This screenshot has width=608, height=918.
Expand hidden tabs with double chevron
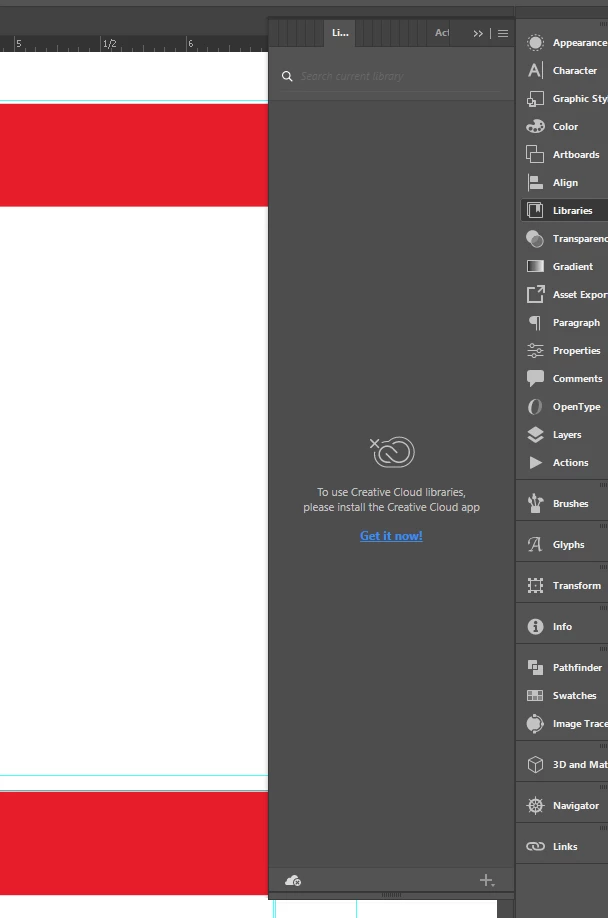click(478, 33)
